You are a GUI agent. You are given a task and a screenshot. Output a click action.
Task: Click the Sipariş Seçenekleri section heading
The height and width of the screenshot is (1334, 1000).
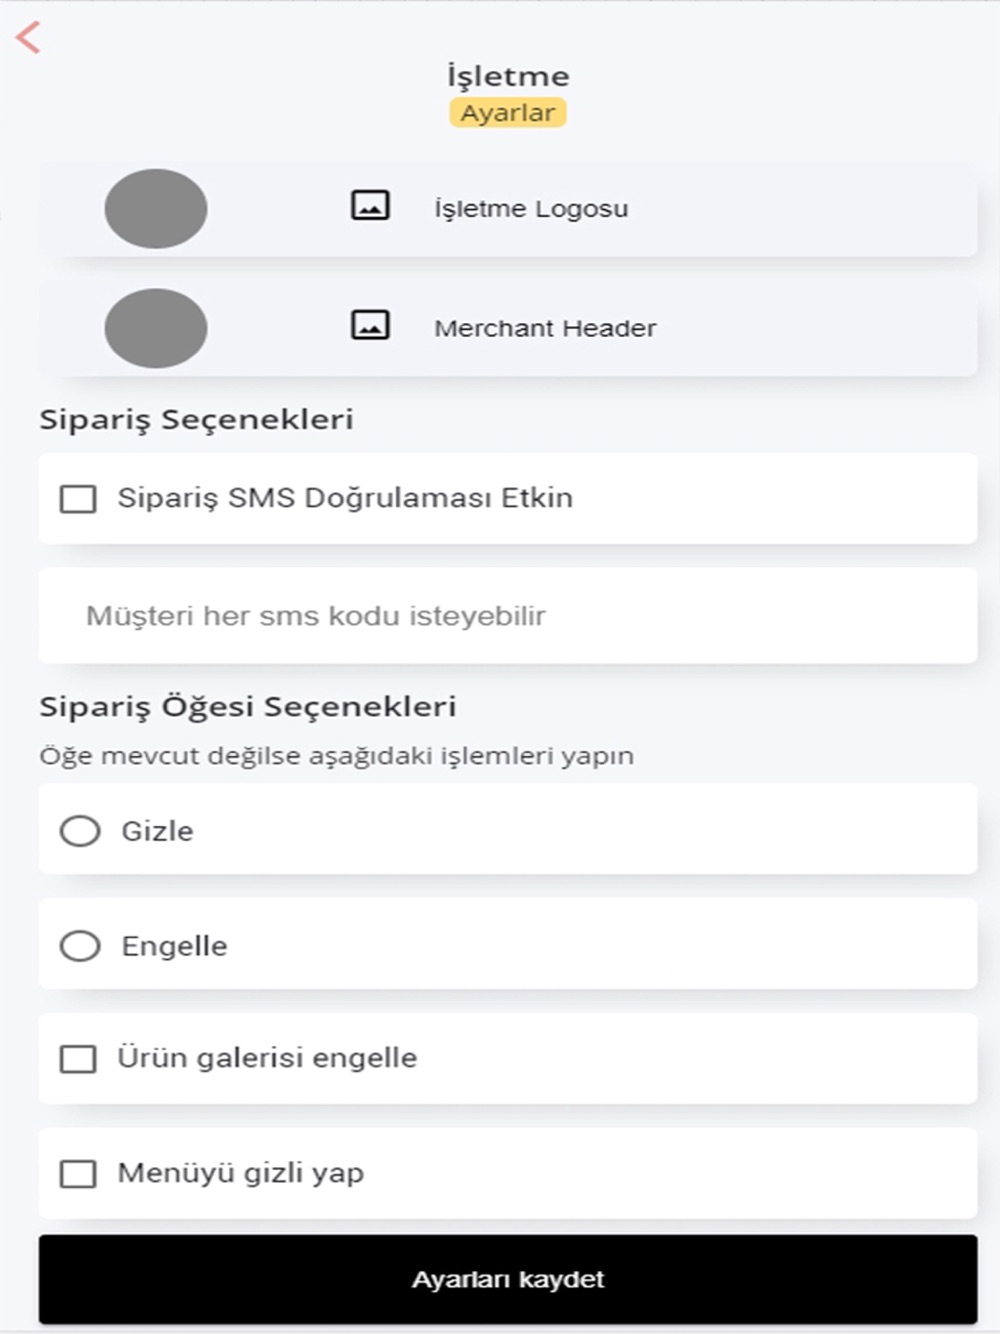point(196,419)
